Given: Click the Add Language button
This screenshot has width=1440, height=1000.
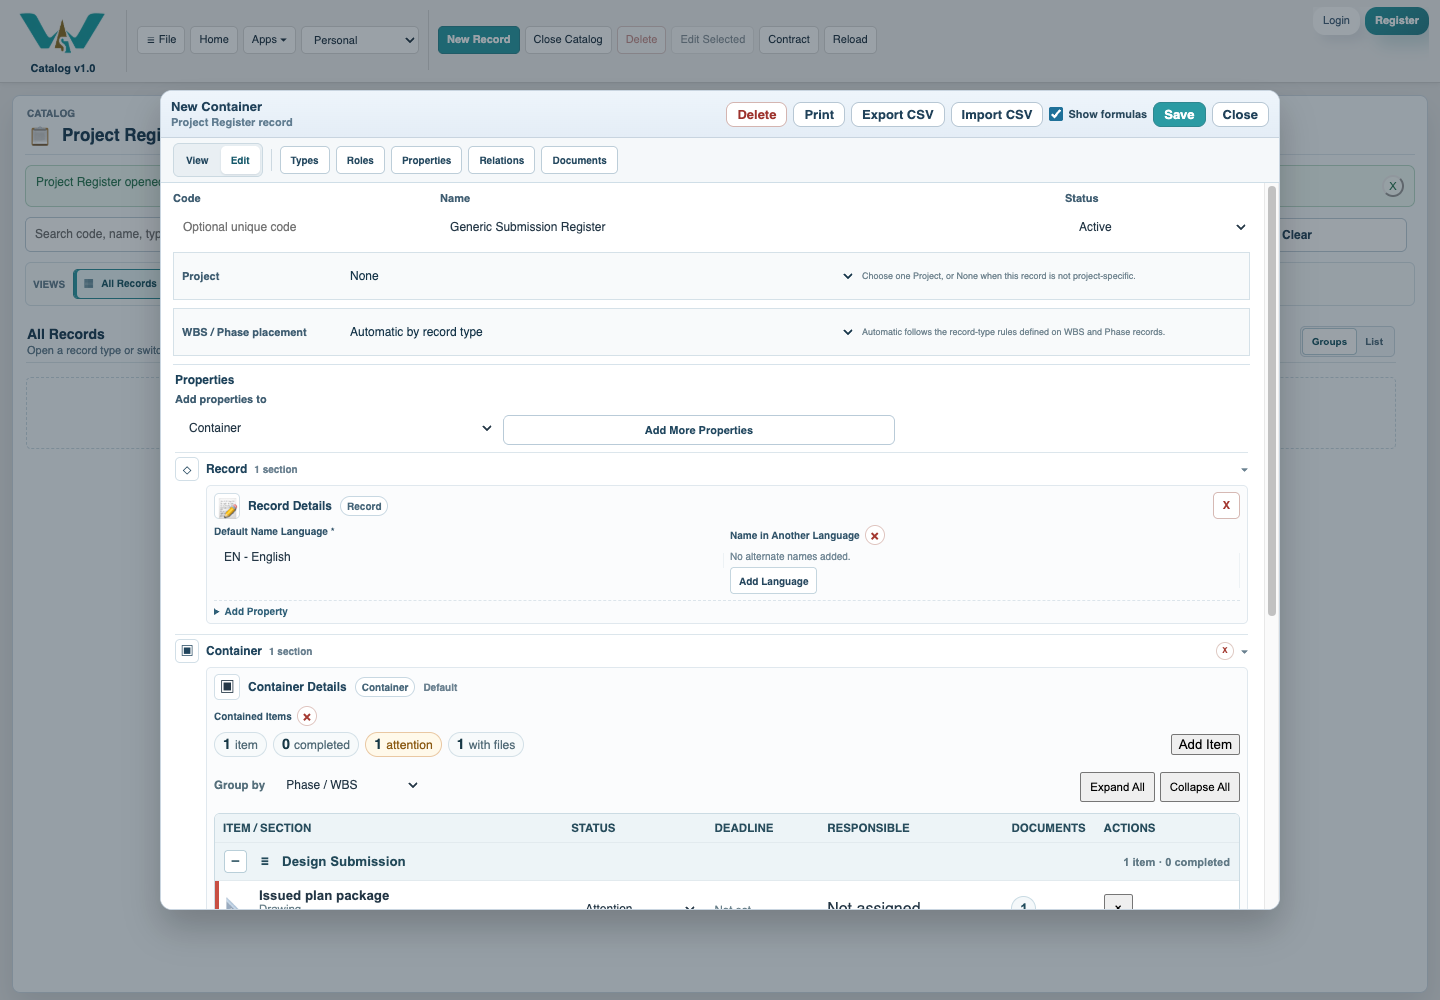Looking at the screenshot, I should [x=773, y=581].
